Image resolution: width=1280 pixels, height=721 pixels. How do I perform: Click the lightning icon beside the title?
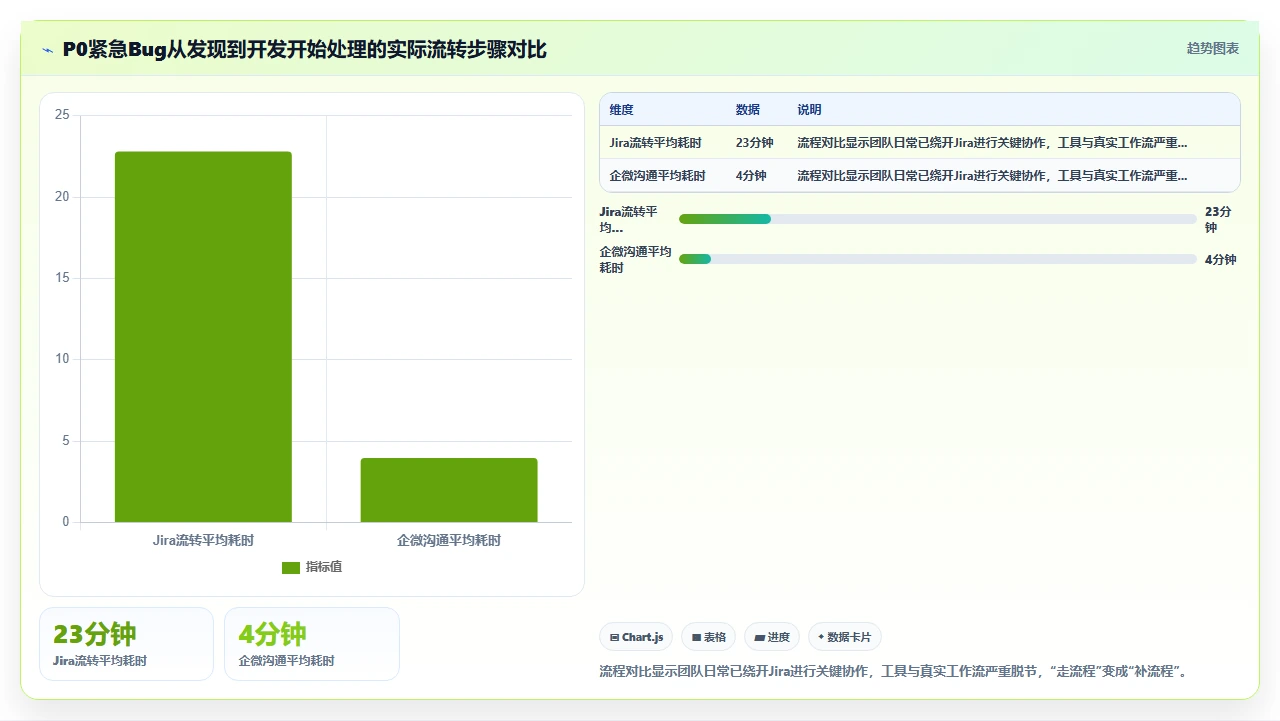click(x=48, y=49)
